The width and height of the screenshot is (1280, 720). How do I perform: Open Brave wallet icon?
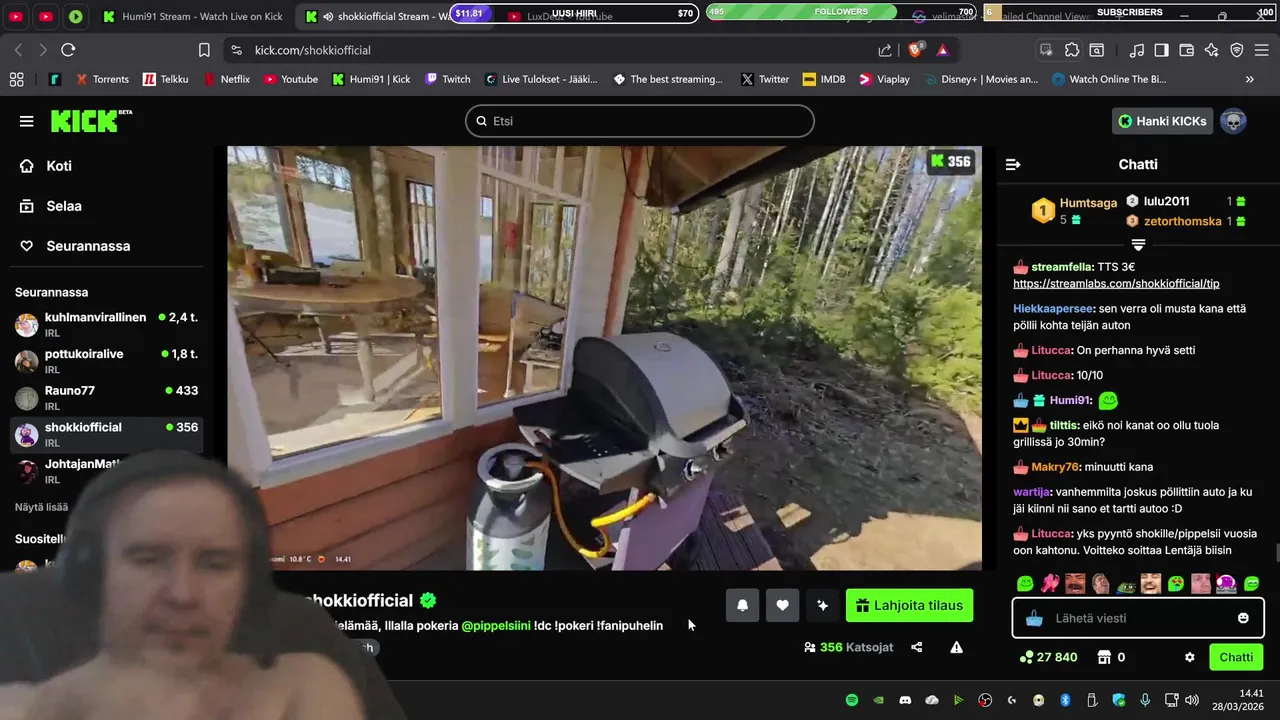pos(1187,50)
